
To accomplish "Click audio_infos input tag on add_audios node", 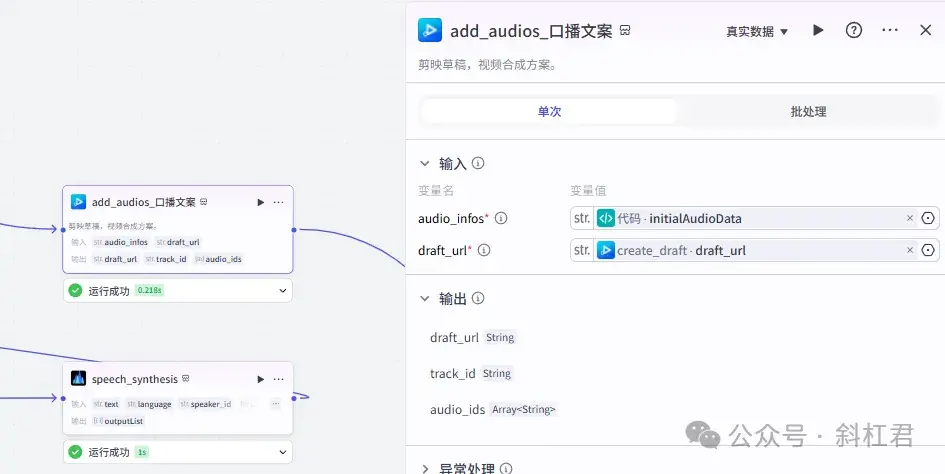I will coord(121,242).
